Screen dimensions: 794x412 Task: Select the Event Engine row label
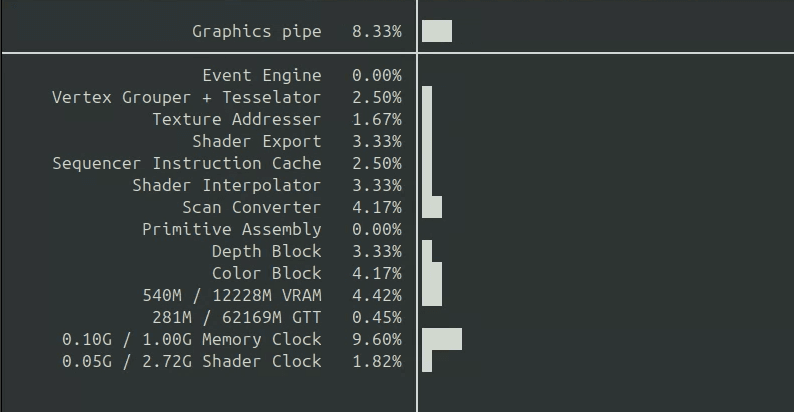coord(261,75)
